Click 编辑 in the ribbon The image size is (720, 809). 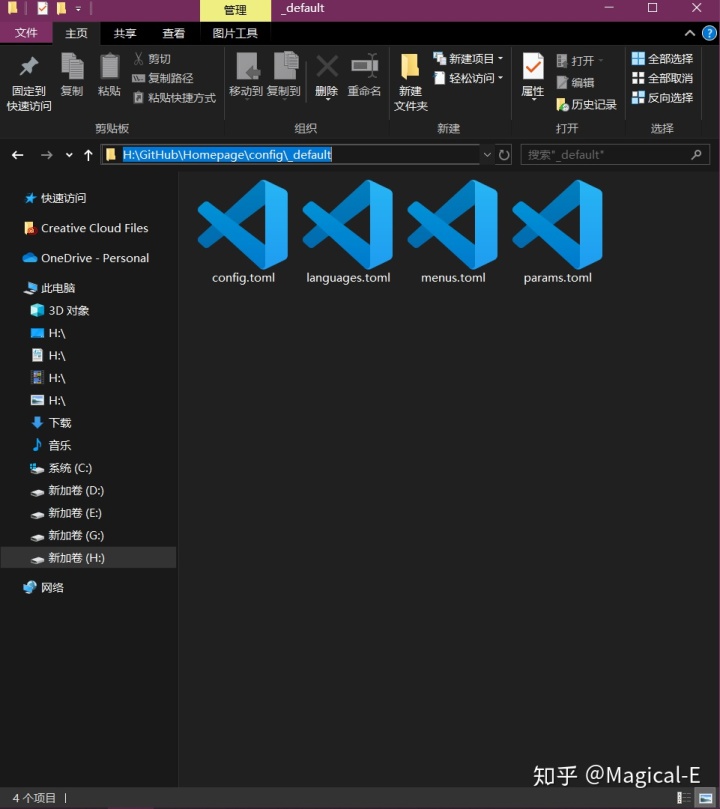click(x=576, y=83)
